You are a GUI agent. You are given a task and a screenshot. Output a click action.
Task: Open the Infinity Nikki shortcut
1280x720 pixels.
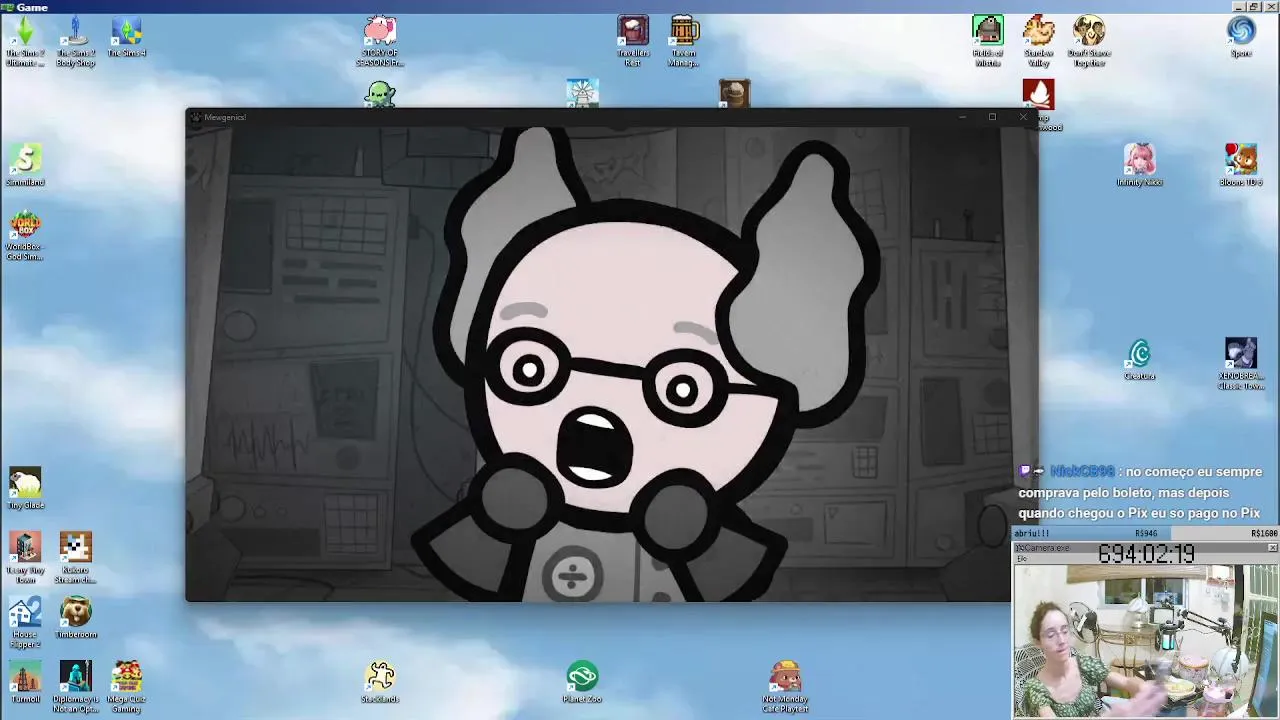[x=1139, y=165]
